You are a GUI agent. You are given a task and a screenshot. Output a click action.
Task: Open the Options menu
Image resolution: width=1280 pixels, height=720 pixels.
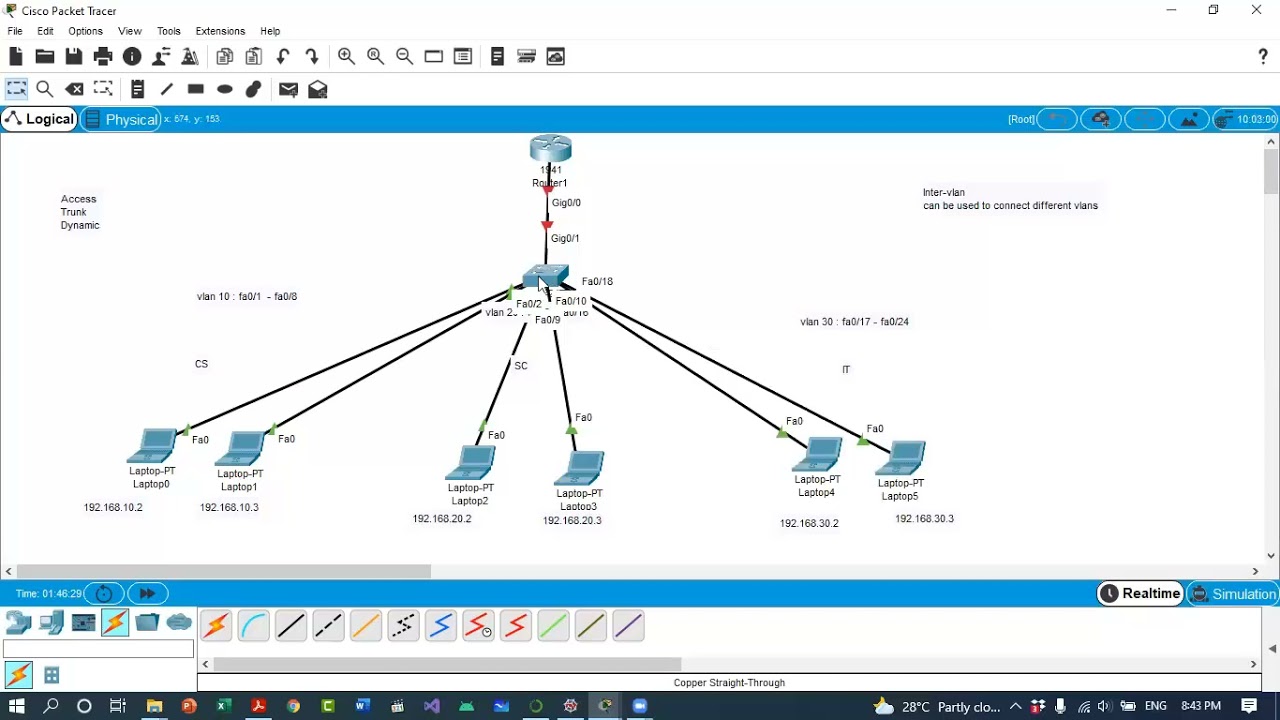click(x=86, y=31)
